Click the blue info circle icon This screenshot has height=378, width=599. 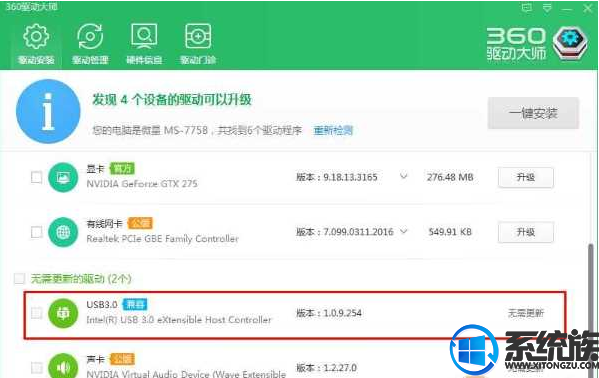coord(48,111)
